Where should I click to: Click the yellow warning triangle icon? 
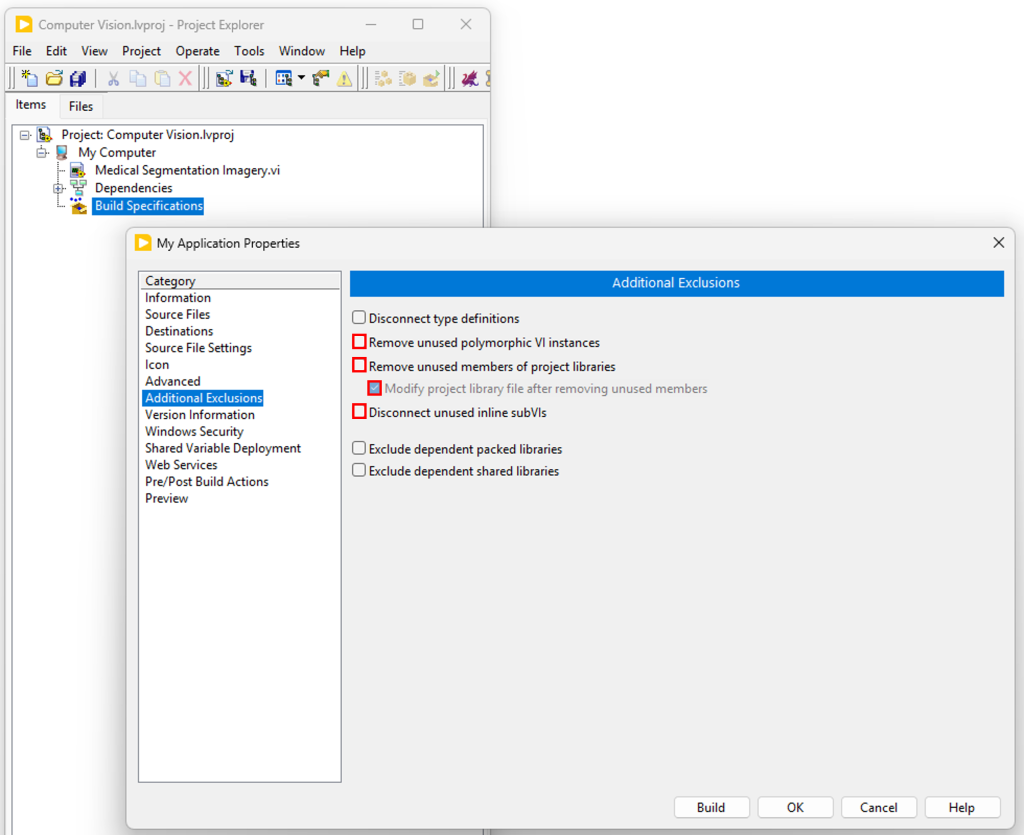(344, 79)
